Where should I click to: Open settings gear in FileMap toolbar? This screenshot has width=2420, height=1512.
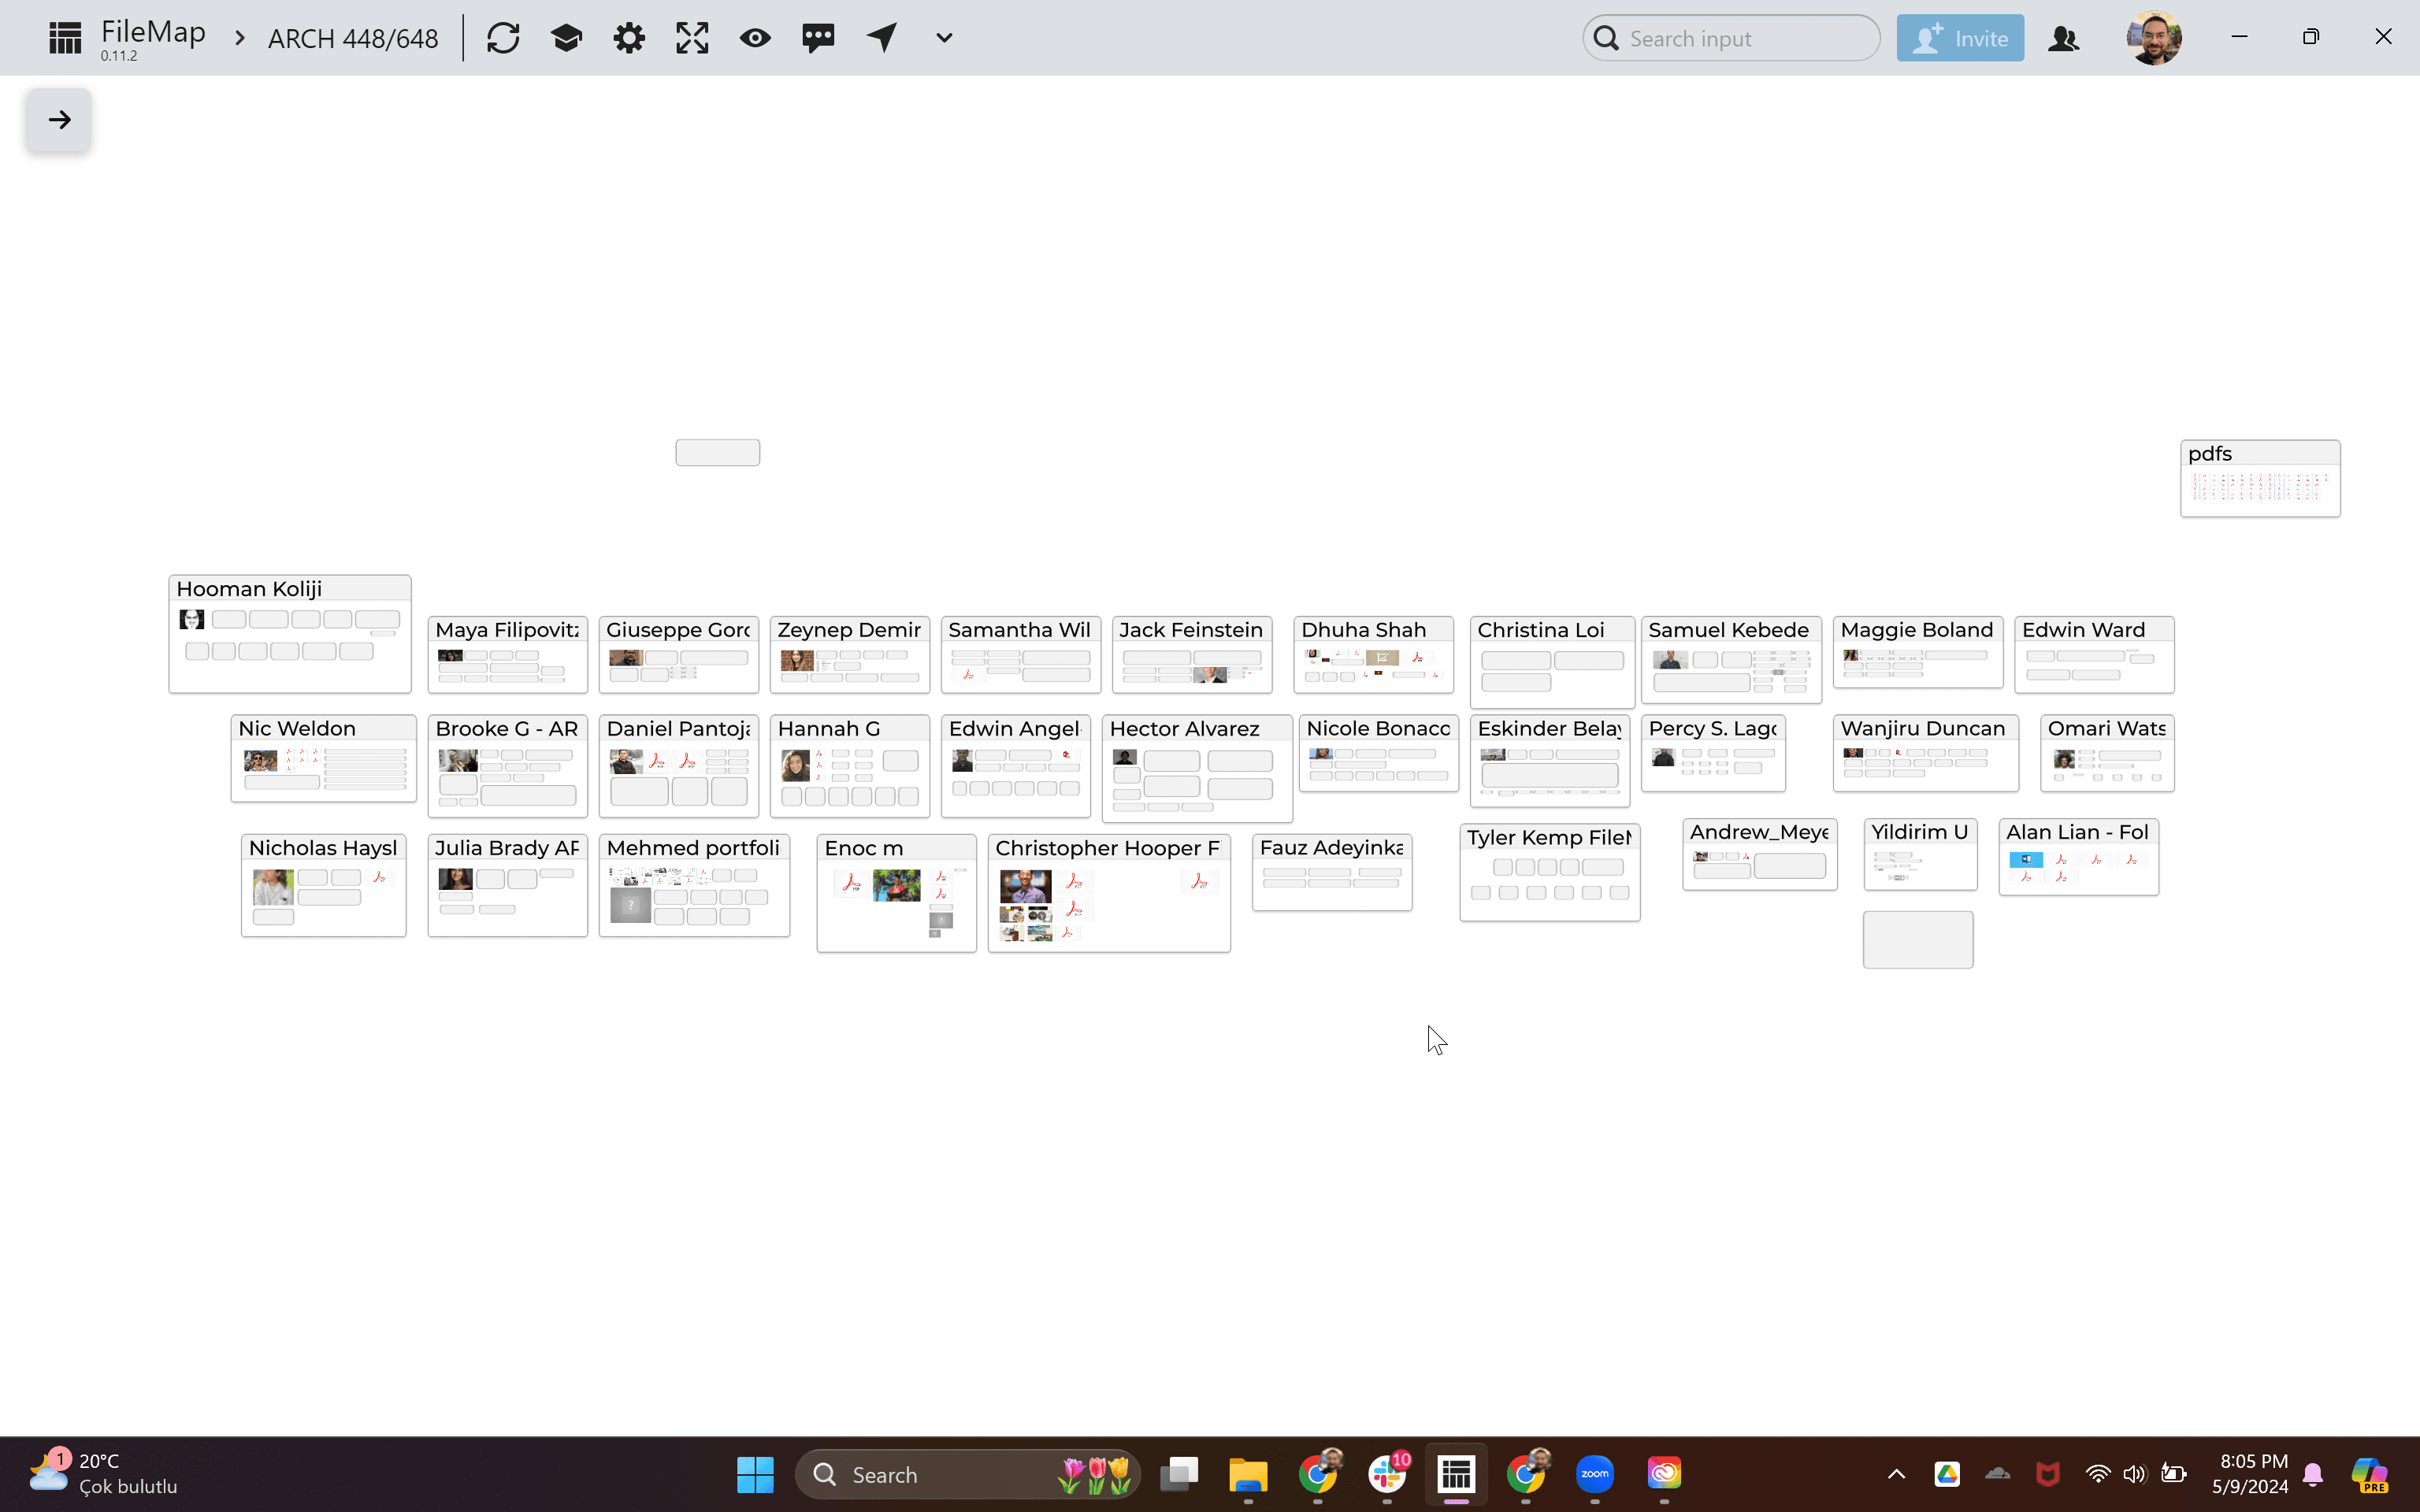(x=629, y=38)
